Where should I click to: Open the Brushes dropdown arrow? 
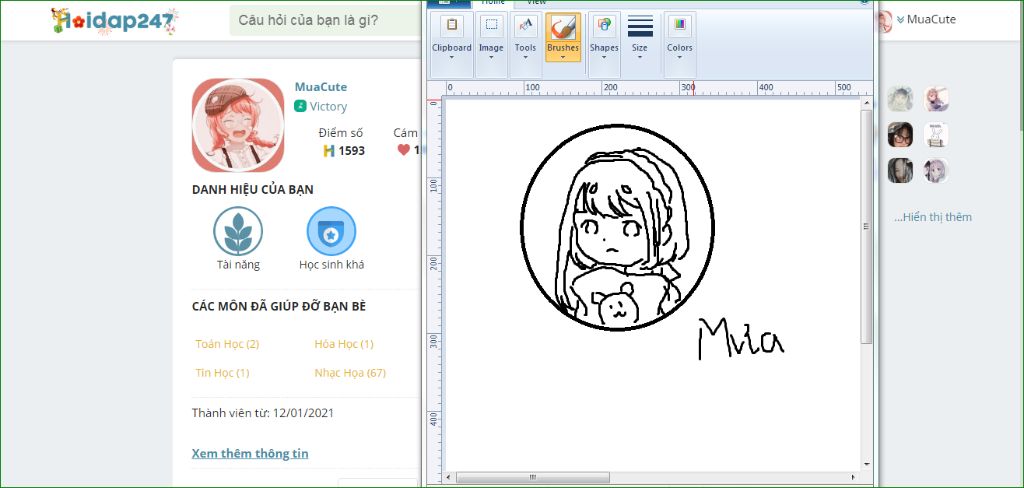(563, 57)
